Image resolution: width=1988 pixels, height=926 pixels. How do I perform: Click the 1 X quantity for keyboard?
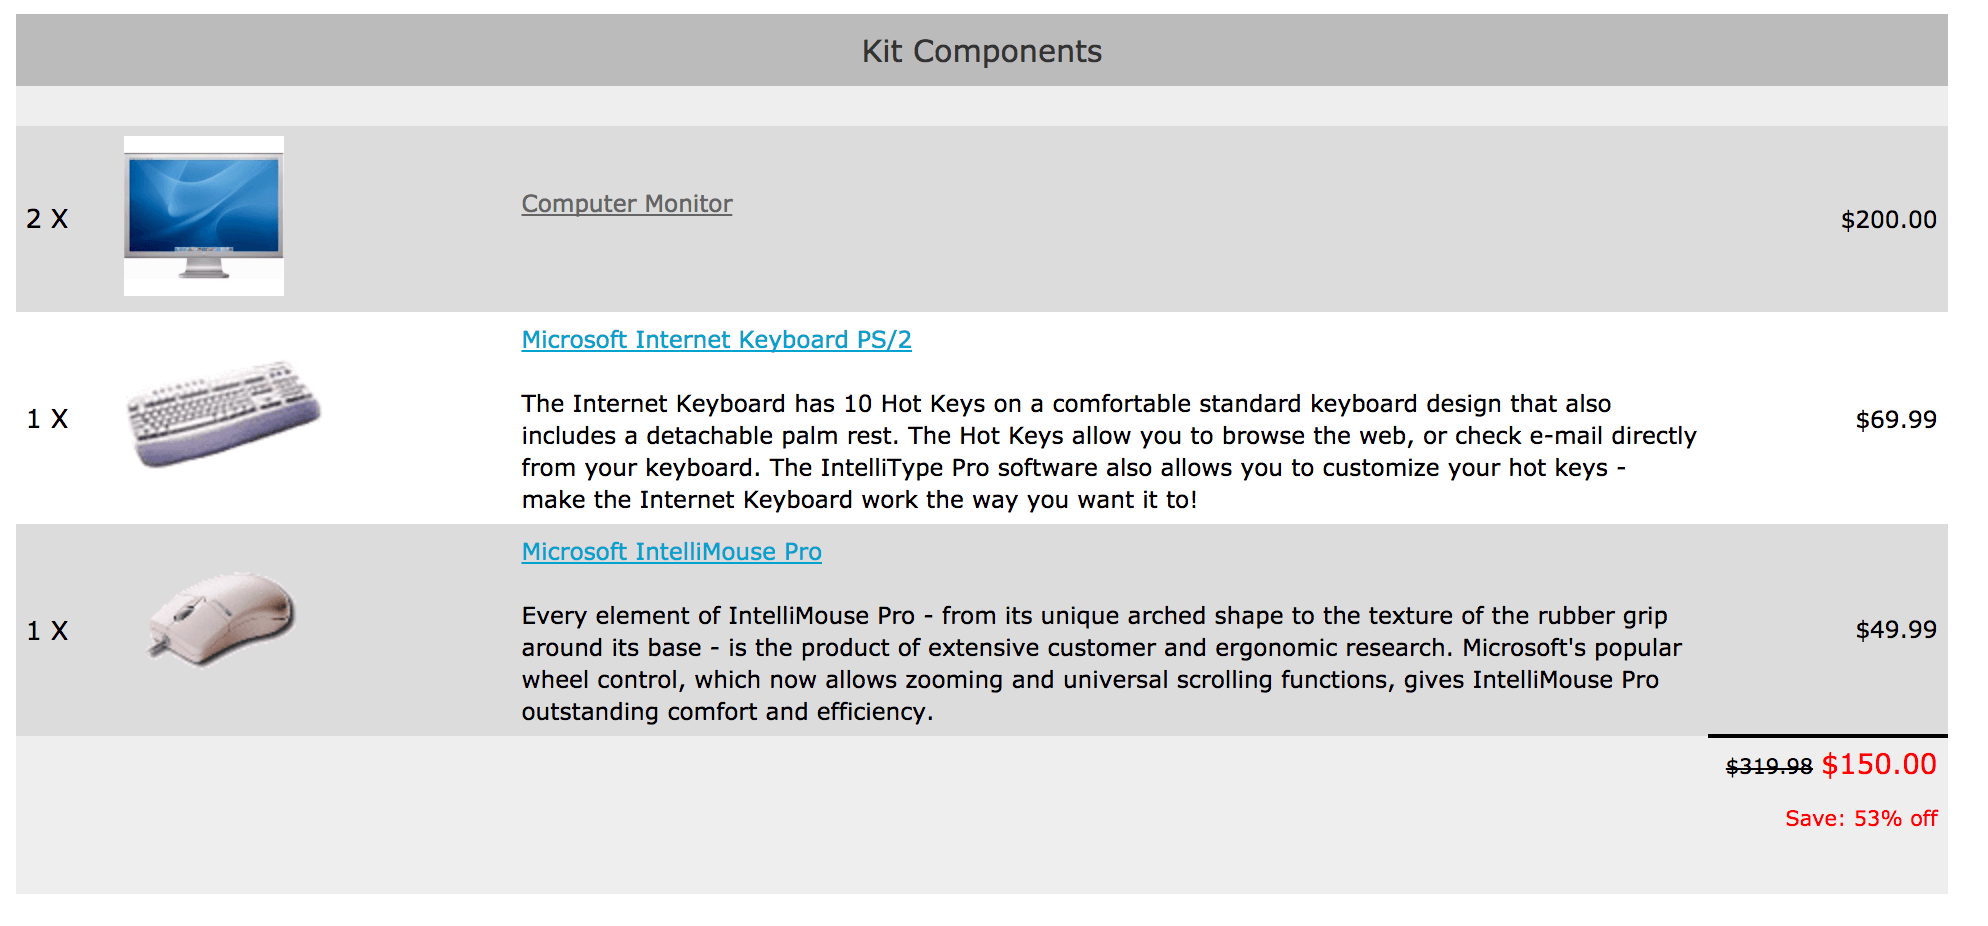click(47, 419)
